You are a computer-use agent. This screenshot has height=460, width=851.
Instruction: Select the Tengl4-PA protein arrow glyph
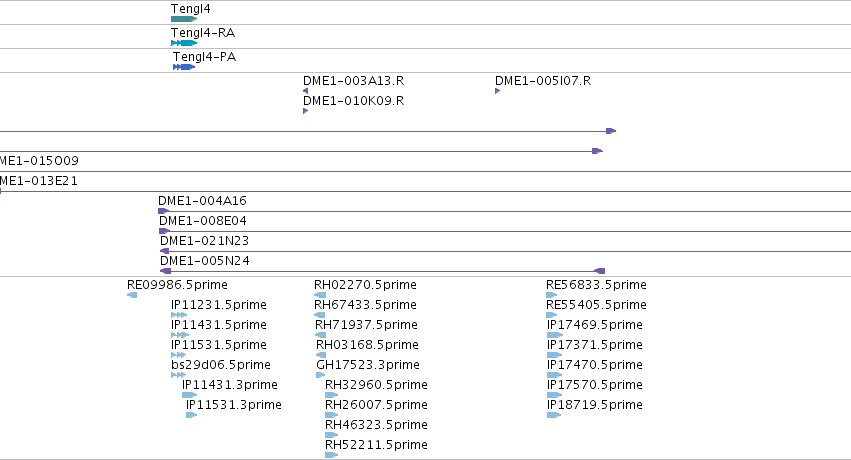coord(184,67)
